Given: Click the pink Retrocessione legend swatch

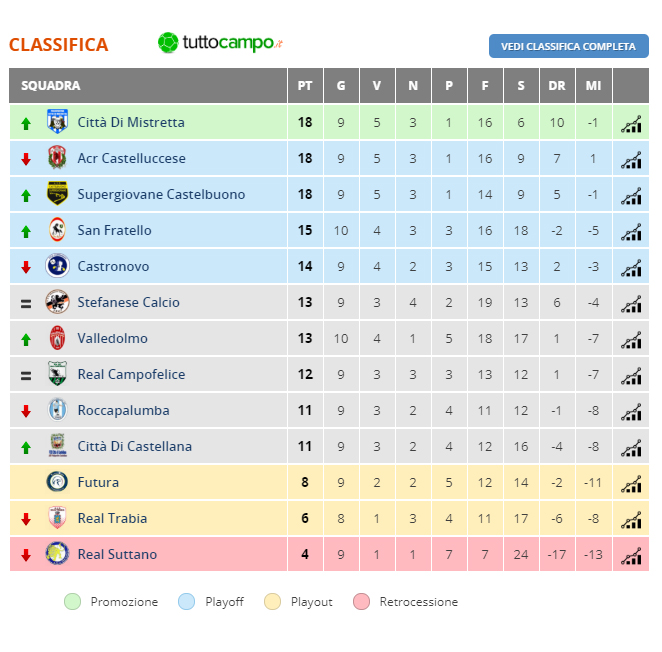Looking at the screenshot, I should 361,602.
